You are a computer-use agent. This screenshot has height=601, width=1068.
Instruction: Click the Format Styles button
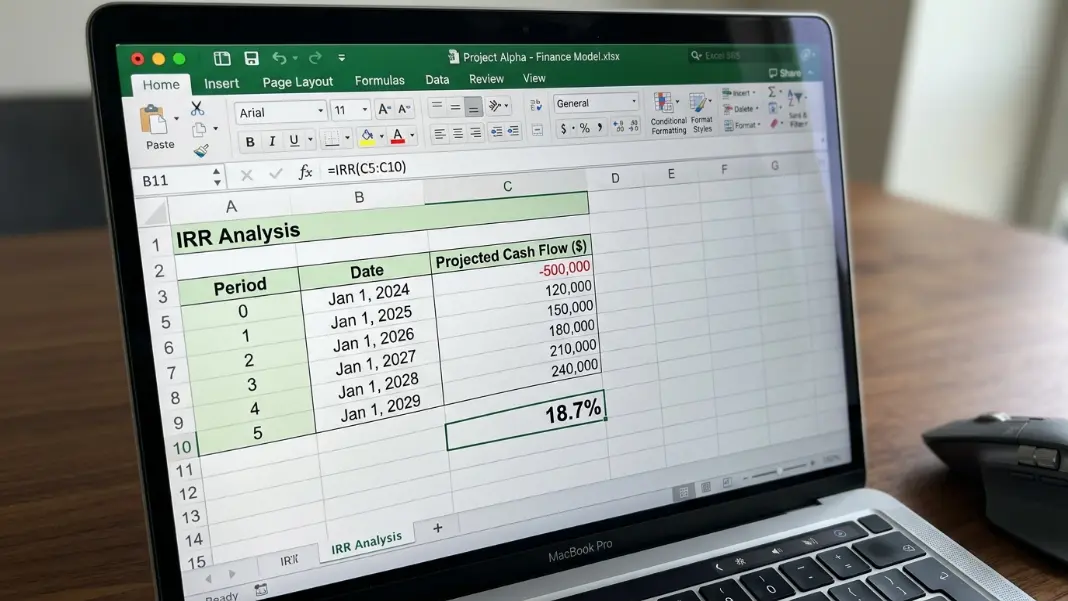click(702, 114)
